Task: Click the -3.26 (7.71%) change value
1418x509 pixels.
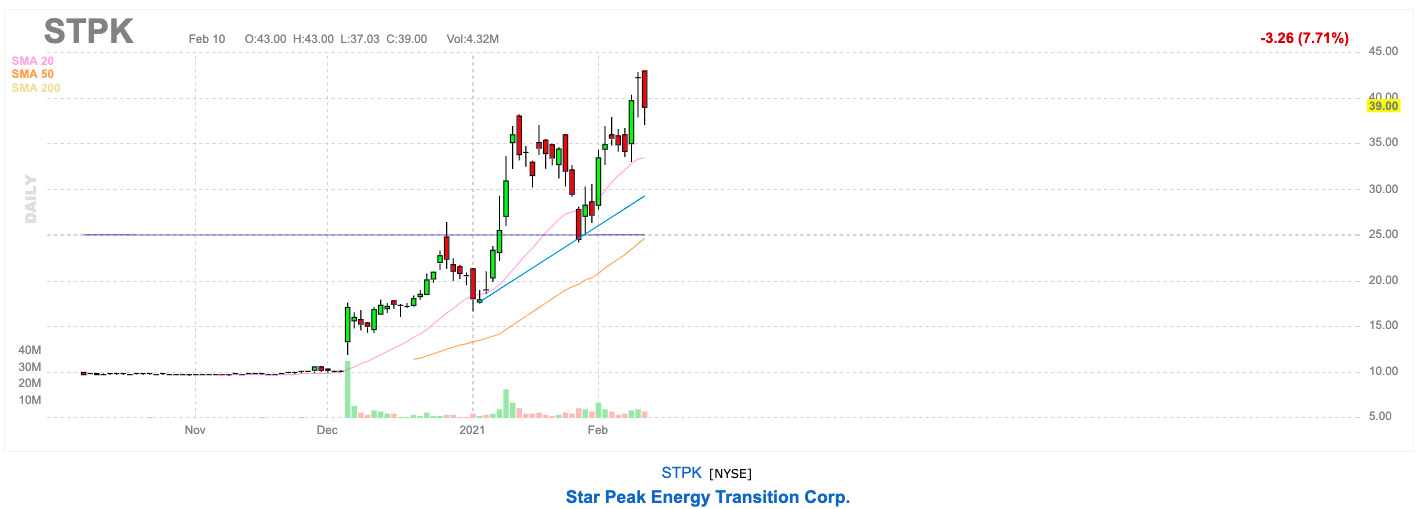Action: tap(1305, 38)
